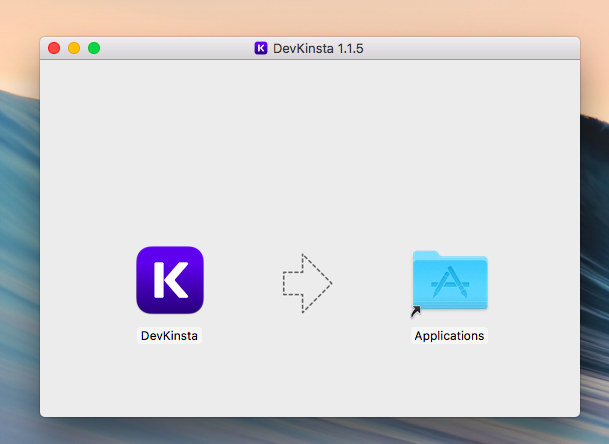The height and width of the screenshot is (444, 609).
Task: Select the DevKinsta filename label
Action: click(169, 336)
